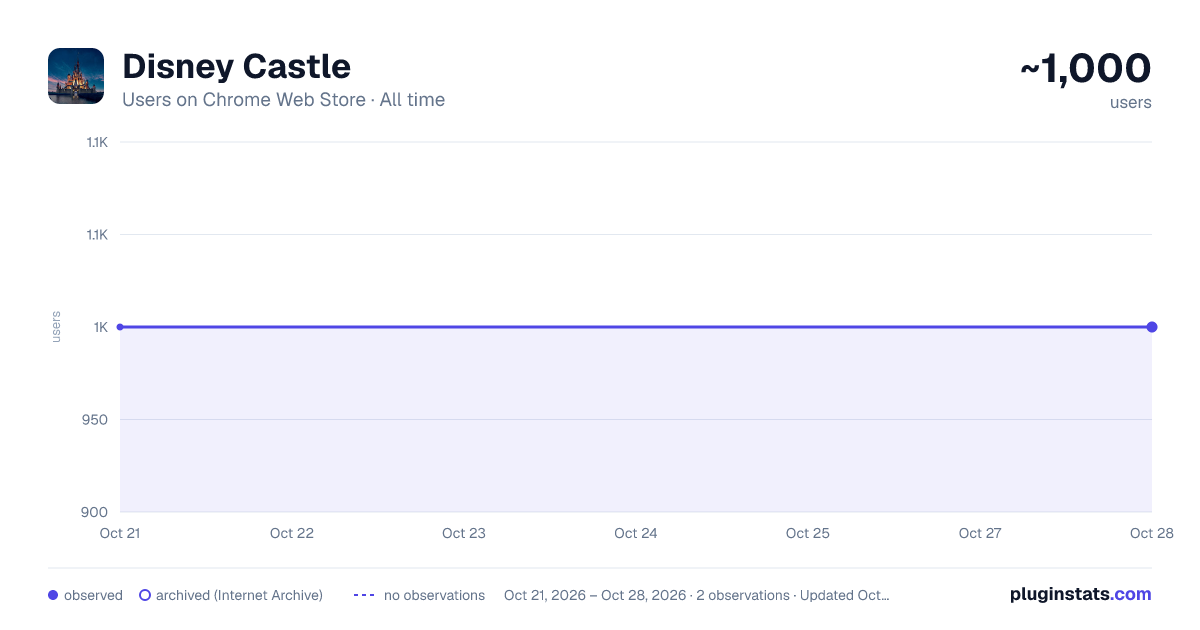Click the 1K y-axis label

coord(101,327)
